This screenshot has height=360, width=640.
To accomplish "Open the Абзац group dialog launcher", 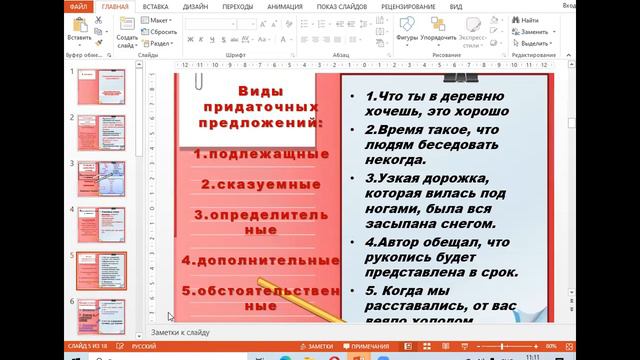I will [389, 55].
